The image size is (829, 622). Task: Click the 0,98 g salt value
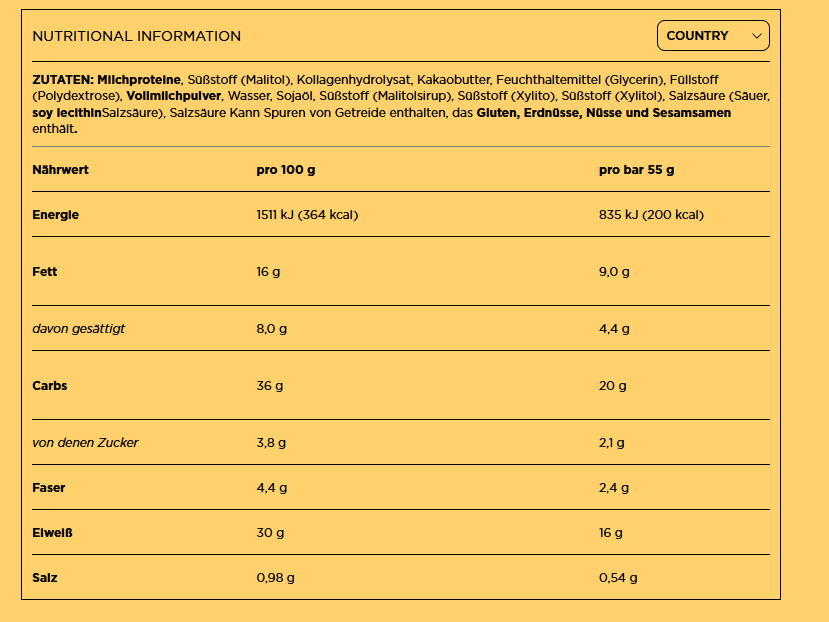point(275,578)
